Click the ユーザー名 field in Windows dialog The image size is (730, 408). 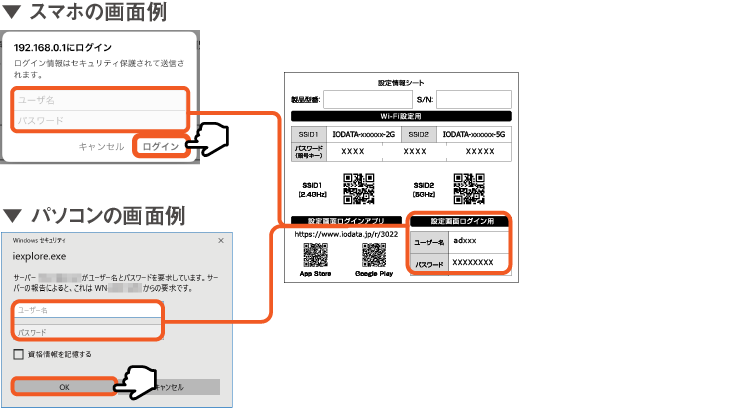[86, 311]
